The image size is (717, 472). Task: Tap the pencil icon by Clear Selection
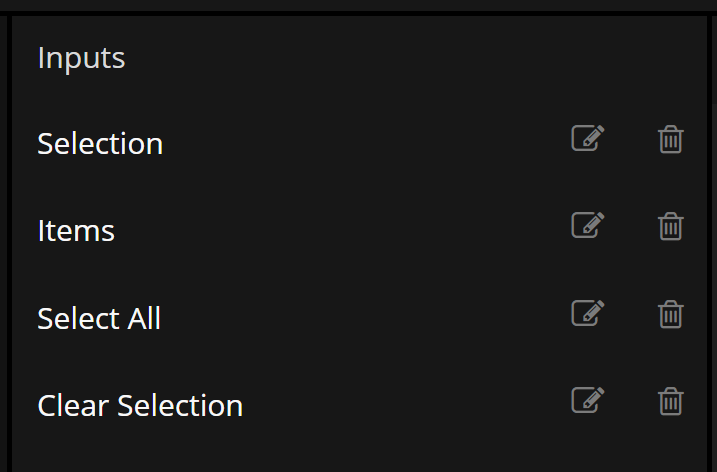[588, 401]
